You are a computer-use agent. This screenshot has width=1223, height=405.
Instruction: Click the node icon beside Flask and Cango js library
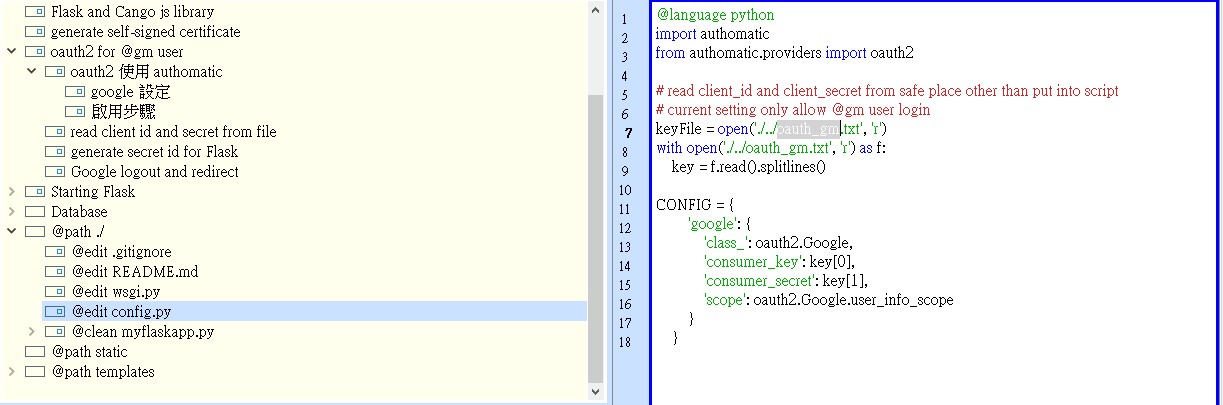pyautogui.click(x=35, y=12)
